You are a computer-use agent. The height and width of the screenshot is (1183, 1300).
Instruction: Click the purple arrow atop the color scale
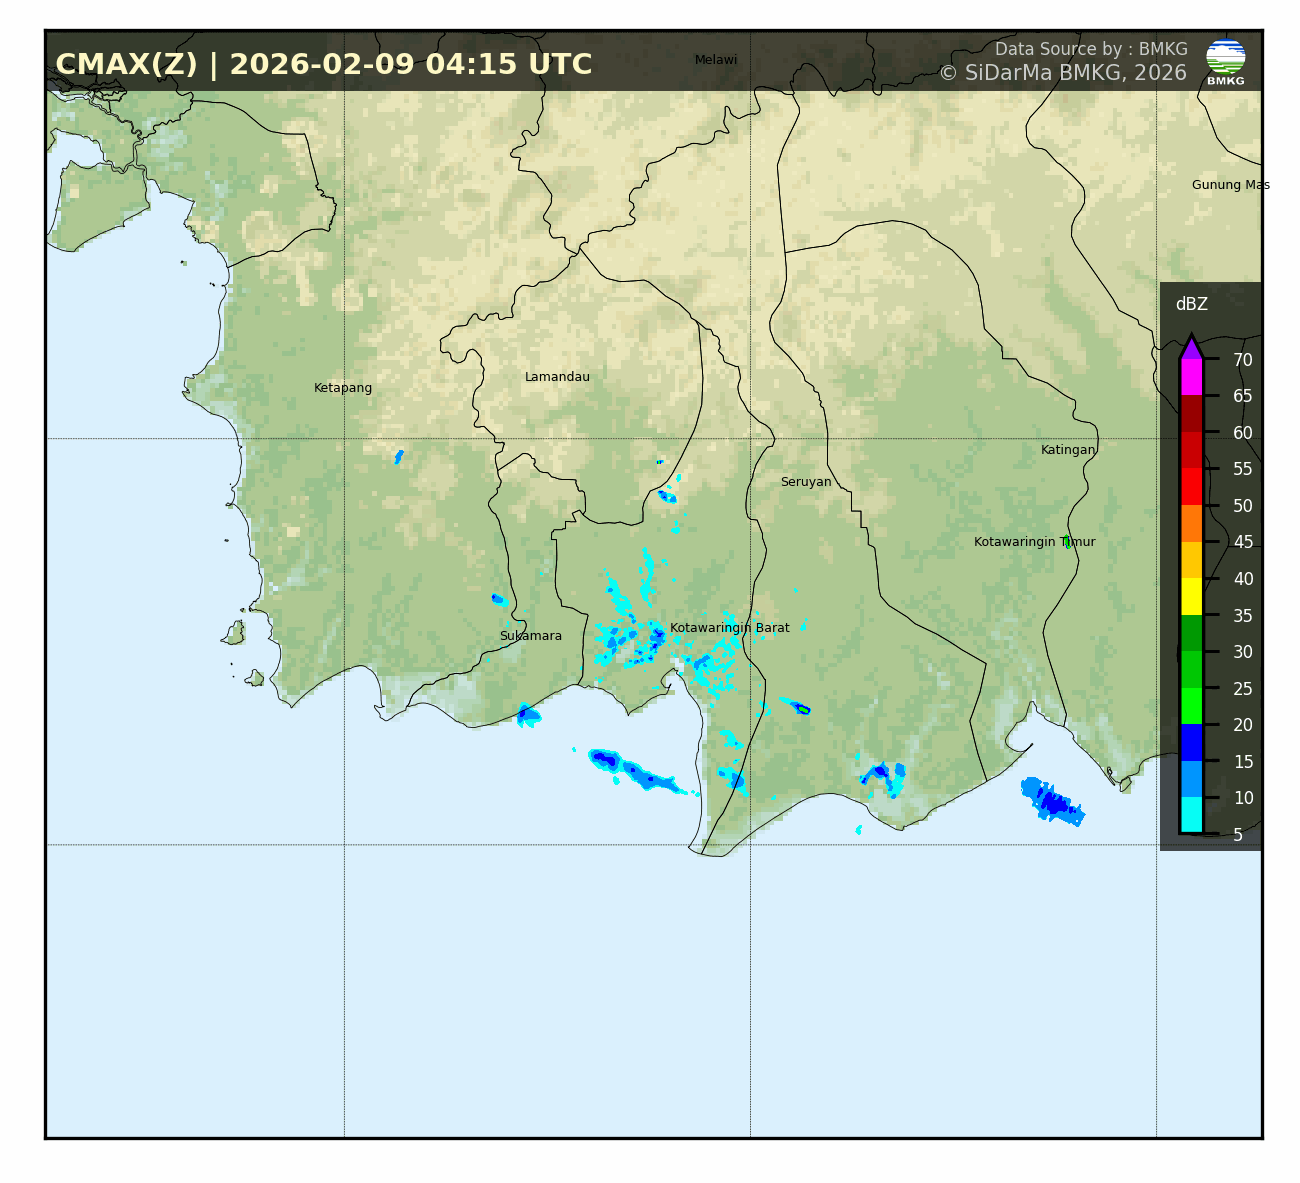(x=1190, y=347)
